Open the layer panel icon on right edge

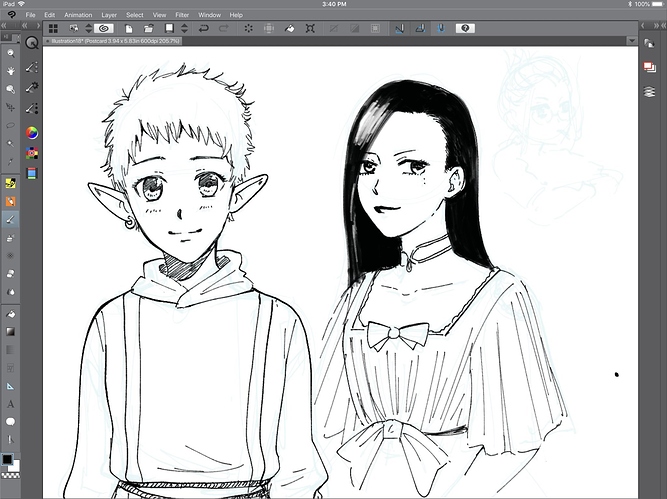click(649, 66)
